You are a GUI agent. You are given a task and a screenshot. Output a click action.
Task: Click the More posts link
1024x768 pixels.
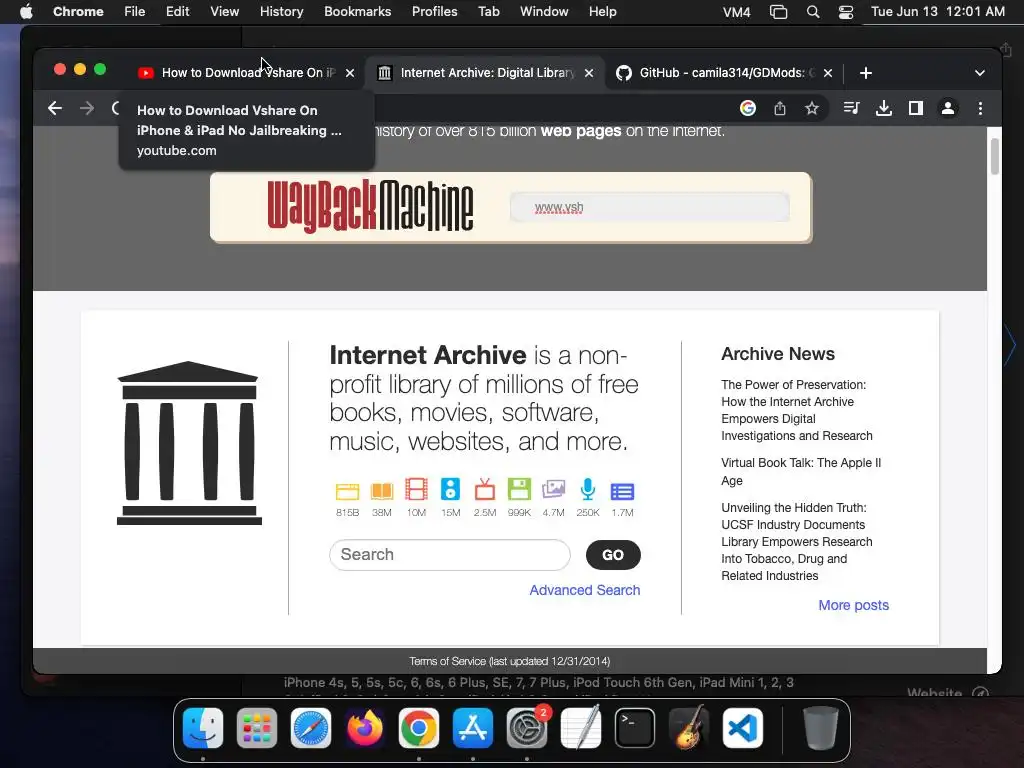click(854, 605)
